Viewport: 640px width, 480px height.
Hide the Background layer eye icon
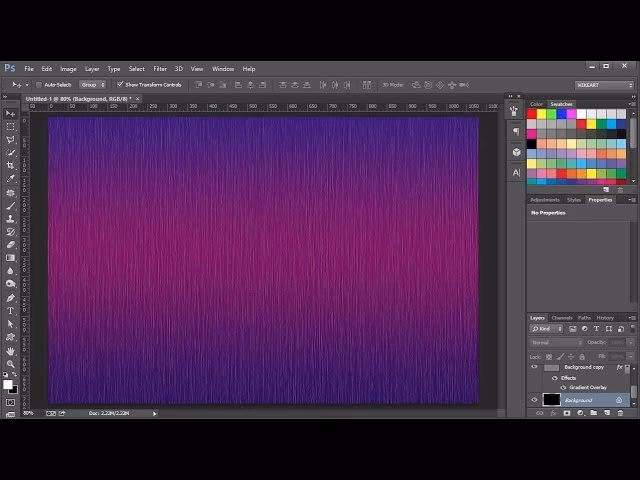[x=534, y=400]
